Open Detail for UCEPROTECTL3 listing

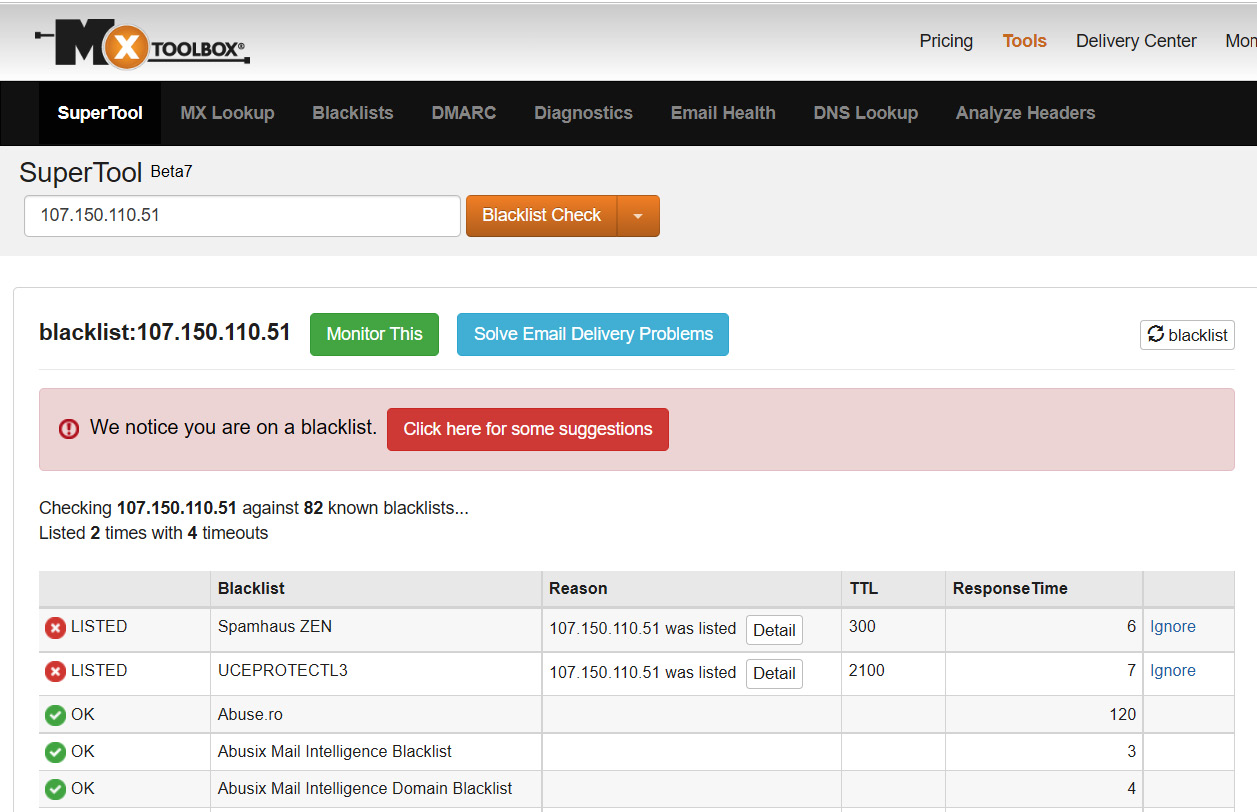(774, 673)
